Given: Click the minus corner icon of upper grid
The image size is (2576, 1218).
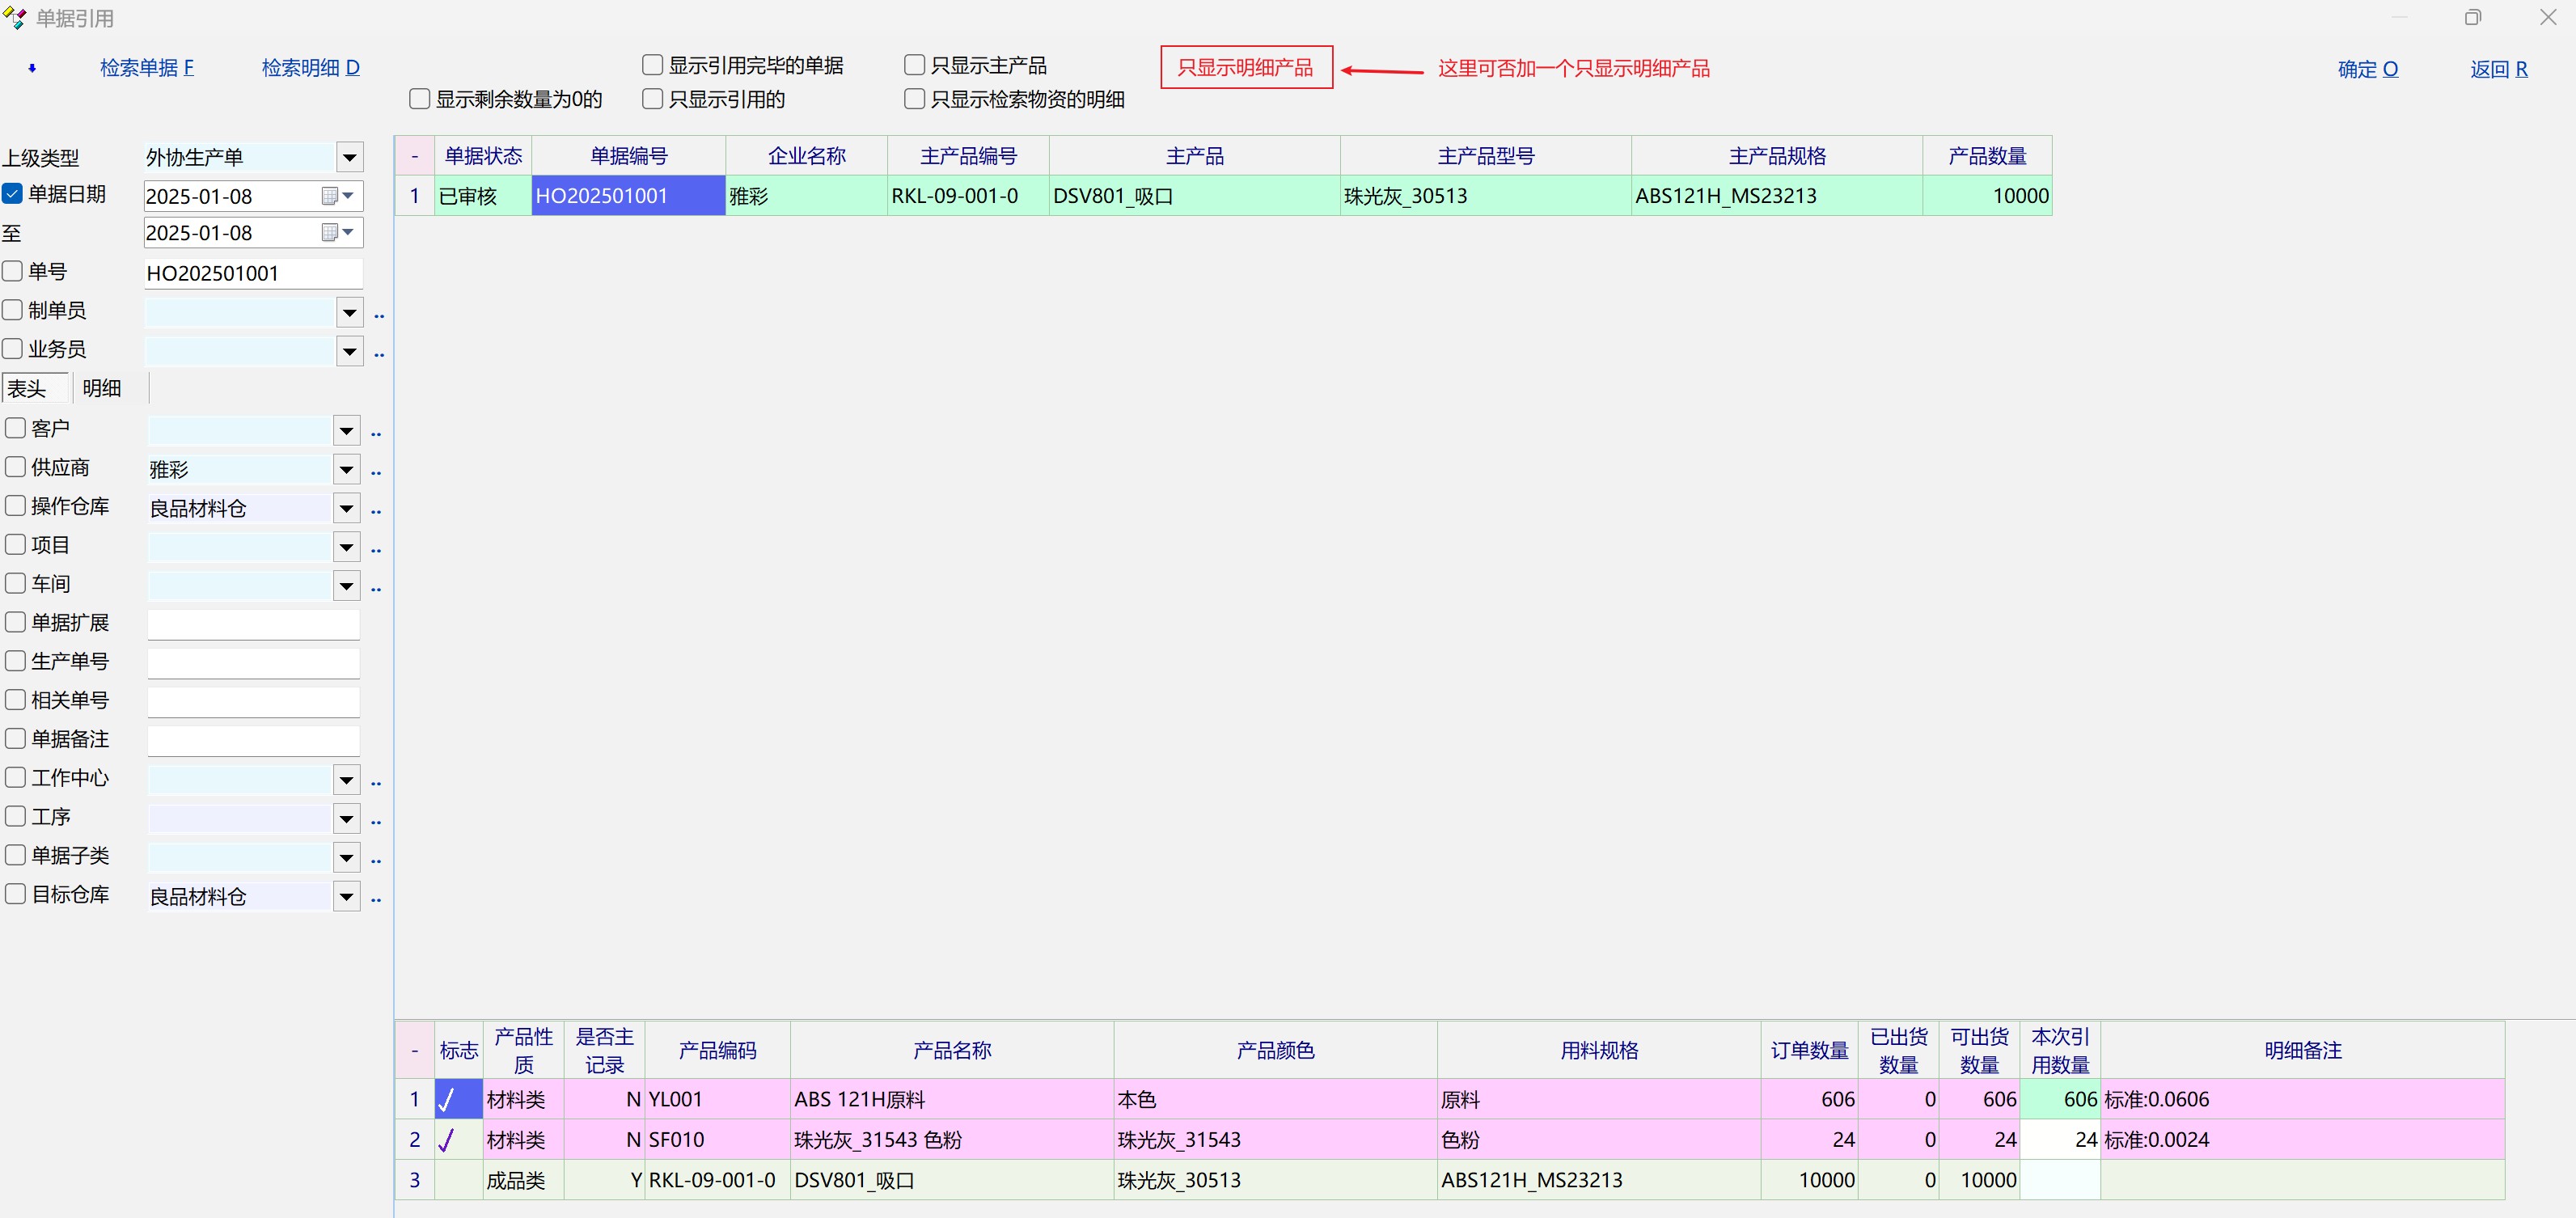Looking at the screenshot, I should tap(414, 156).
